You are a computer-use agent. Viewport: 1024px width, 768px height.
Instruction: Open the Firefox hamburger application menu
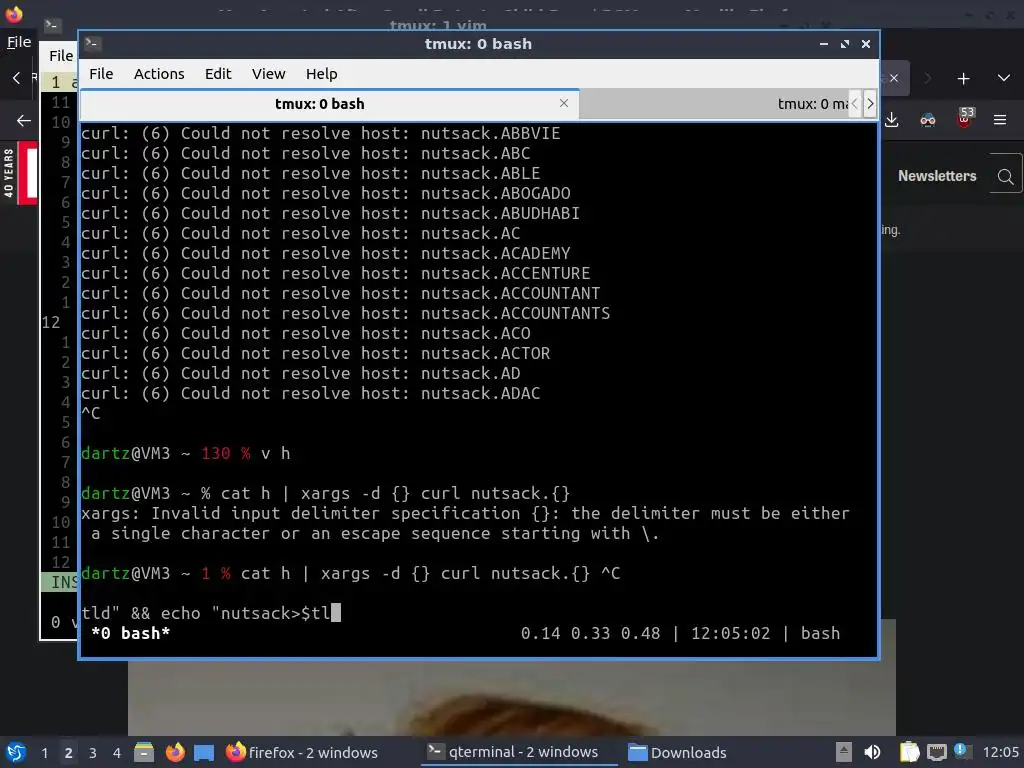(1000, 120)
